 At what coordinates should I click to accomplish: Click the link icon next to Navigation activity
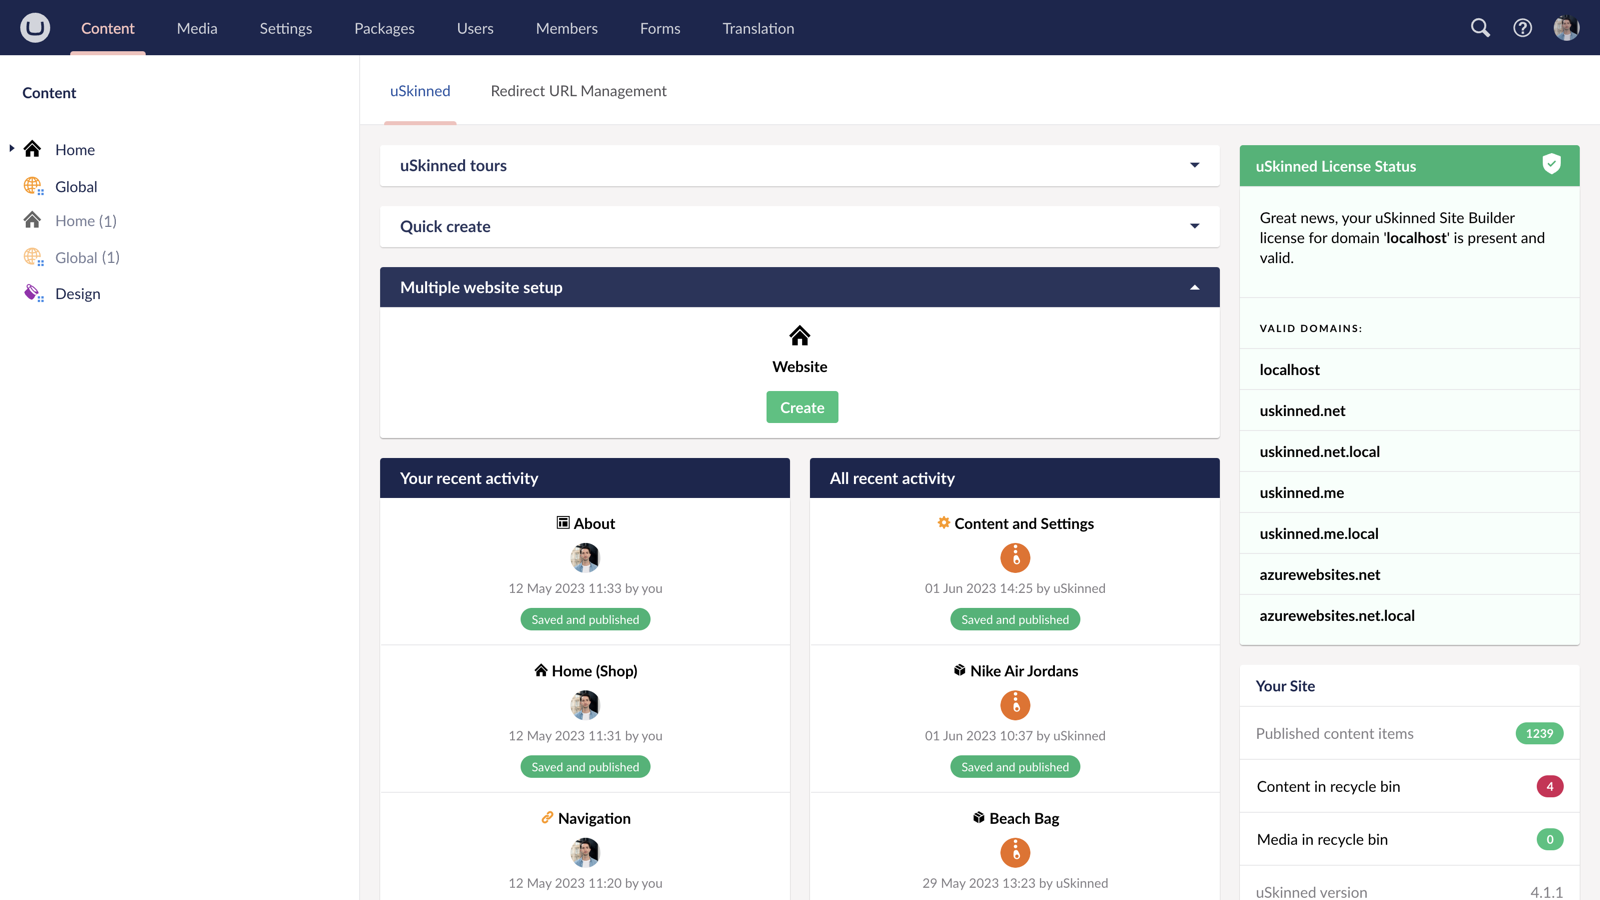point(545,817)
